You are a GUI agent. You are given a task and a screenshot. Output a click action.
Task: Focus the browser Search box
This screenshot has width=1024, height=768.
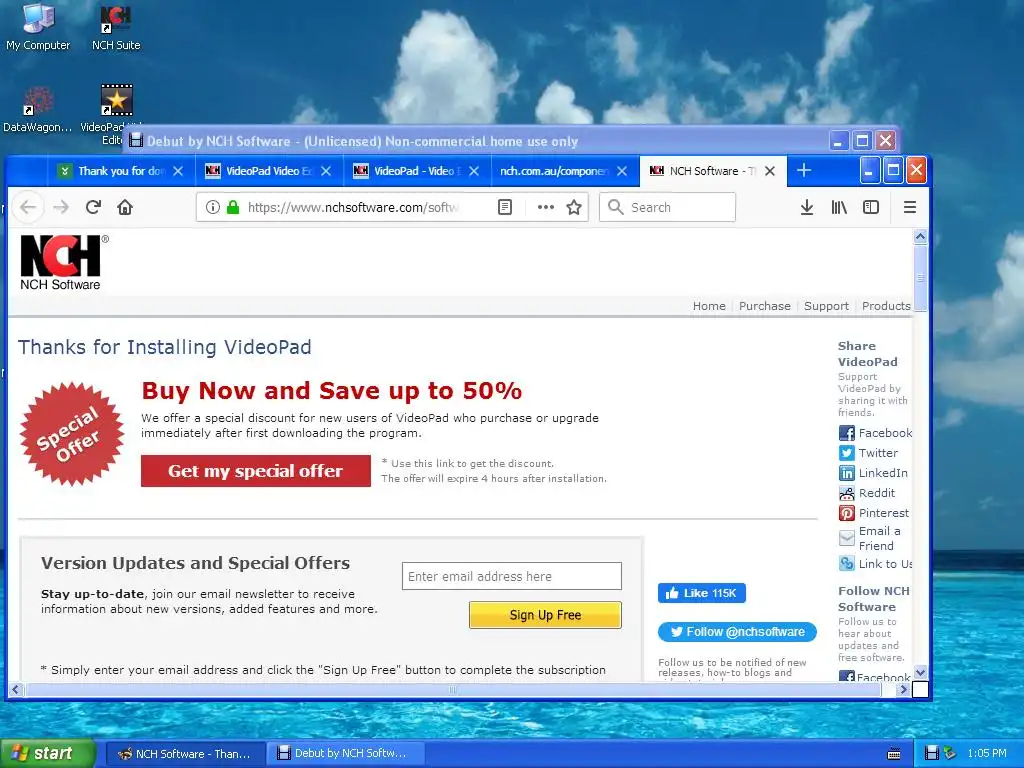pyautogui.click(x=667, y=207)
